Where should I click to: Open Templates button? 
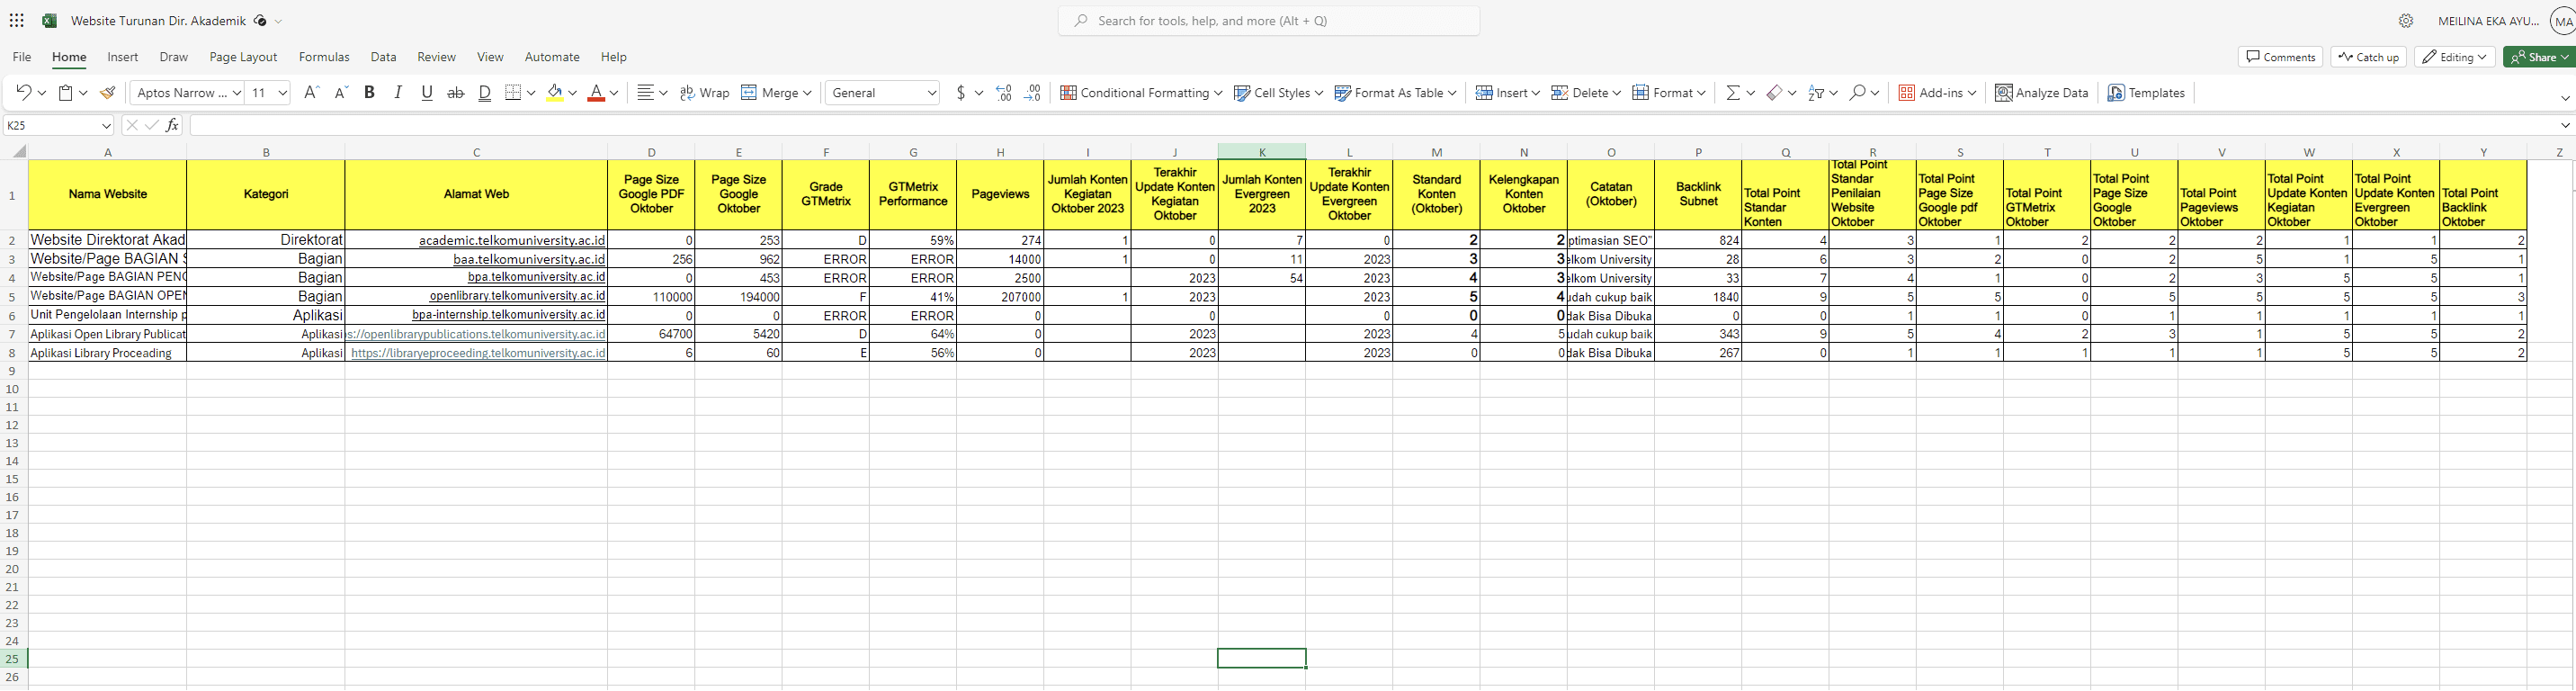click(x=2146, y=93)
